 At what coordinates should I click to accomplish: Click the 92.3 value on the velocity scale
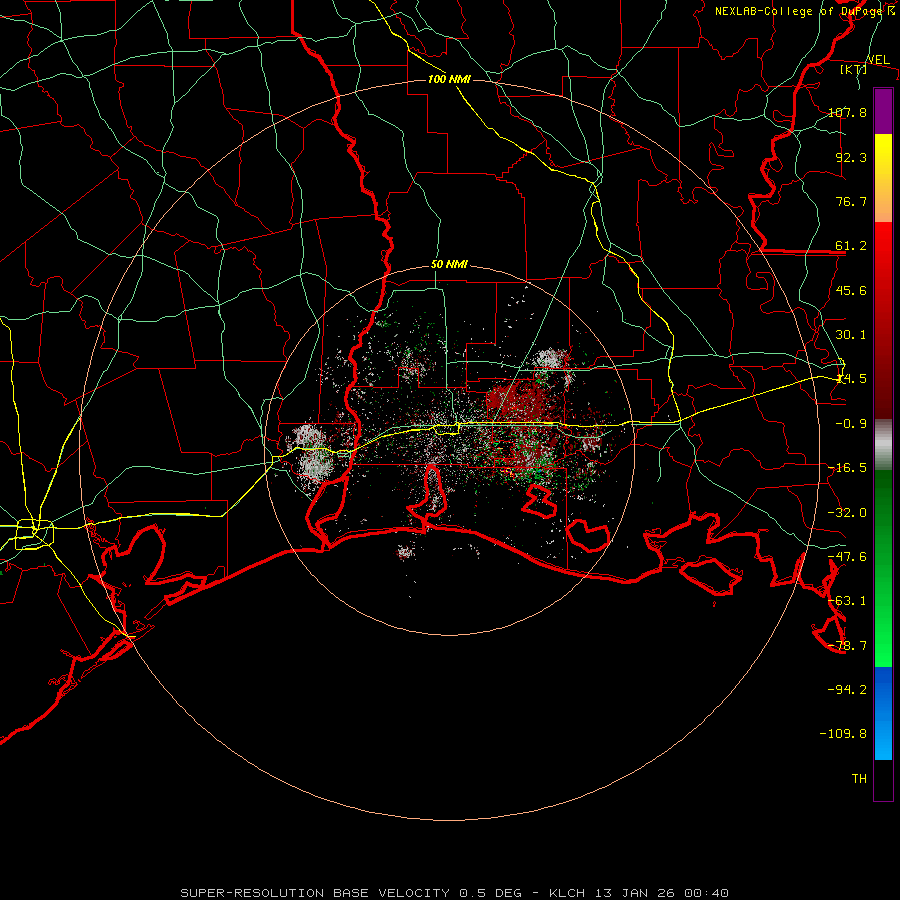[851, 157]
